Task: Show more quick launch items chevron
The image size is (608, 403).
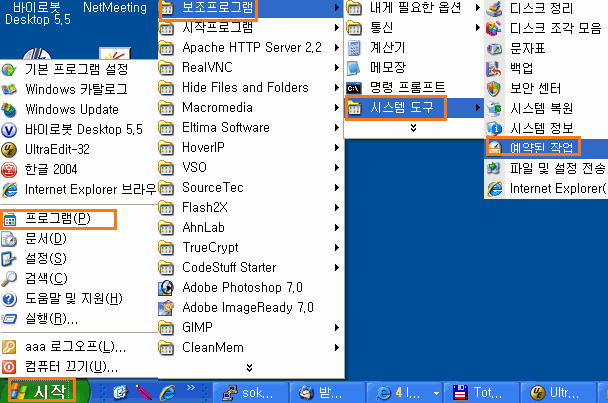Action: (190, 387)
